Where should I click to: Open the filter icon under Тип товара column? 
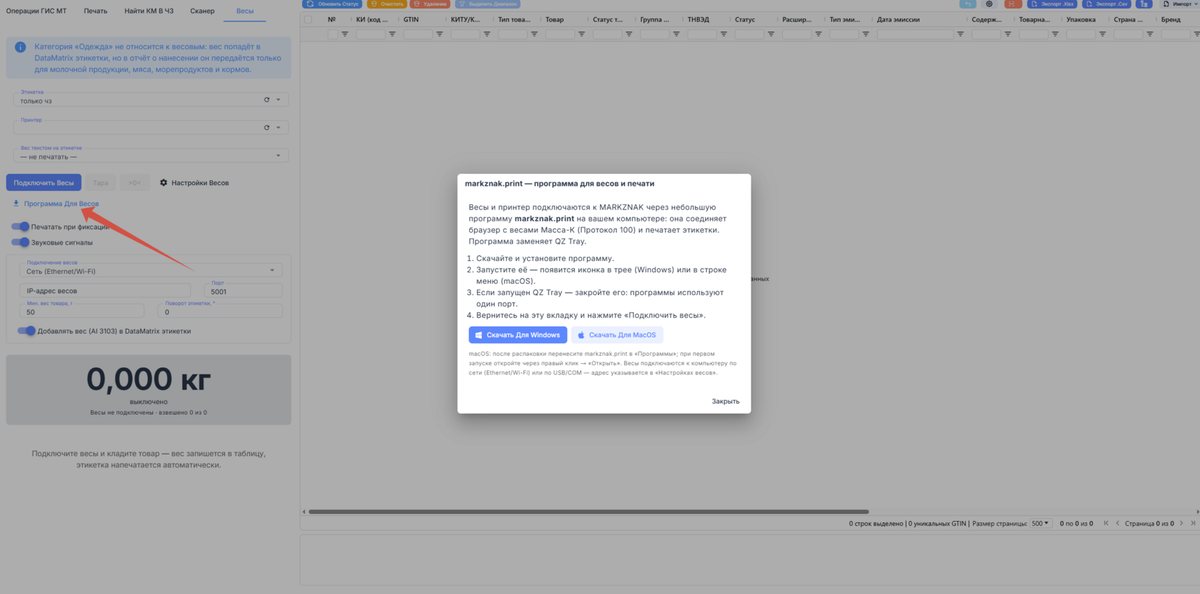point(534,34)
